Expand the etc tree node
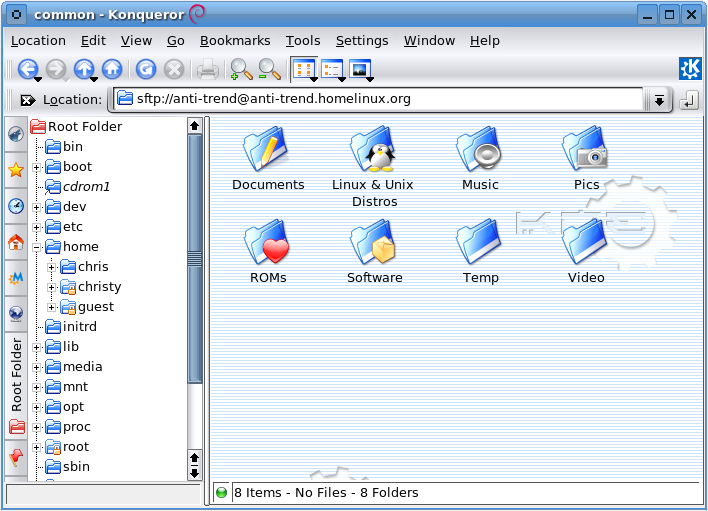This screenshot has width=708, height=511. 37,228
